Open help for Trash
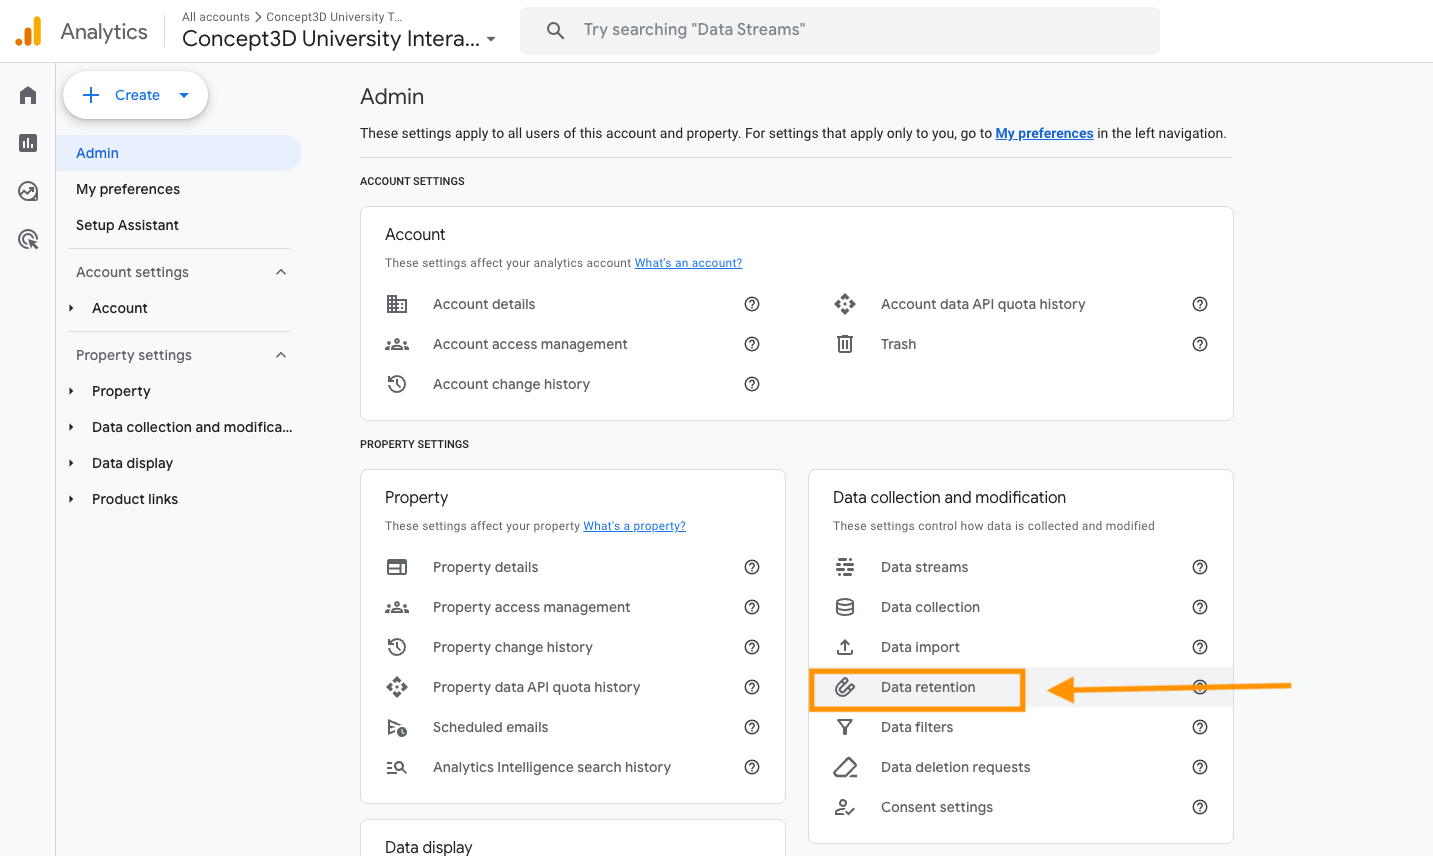The image size is (1433, 856). coord(1200,344)
